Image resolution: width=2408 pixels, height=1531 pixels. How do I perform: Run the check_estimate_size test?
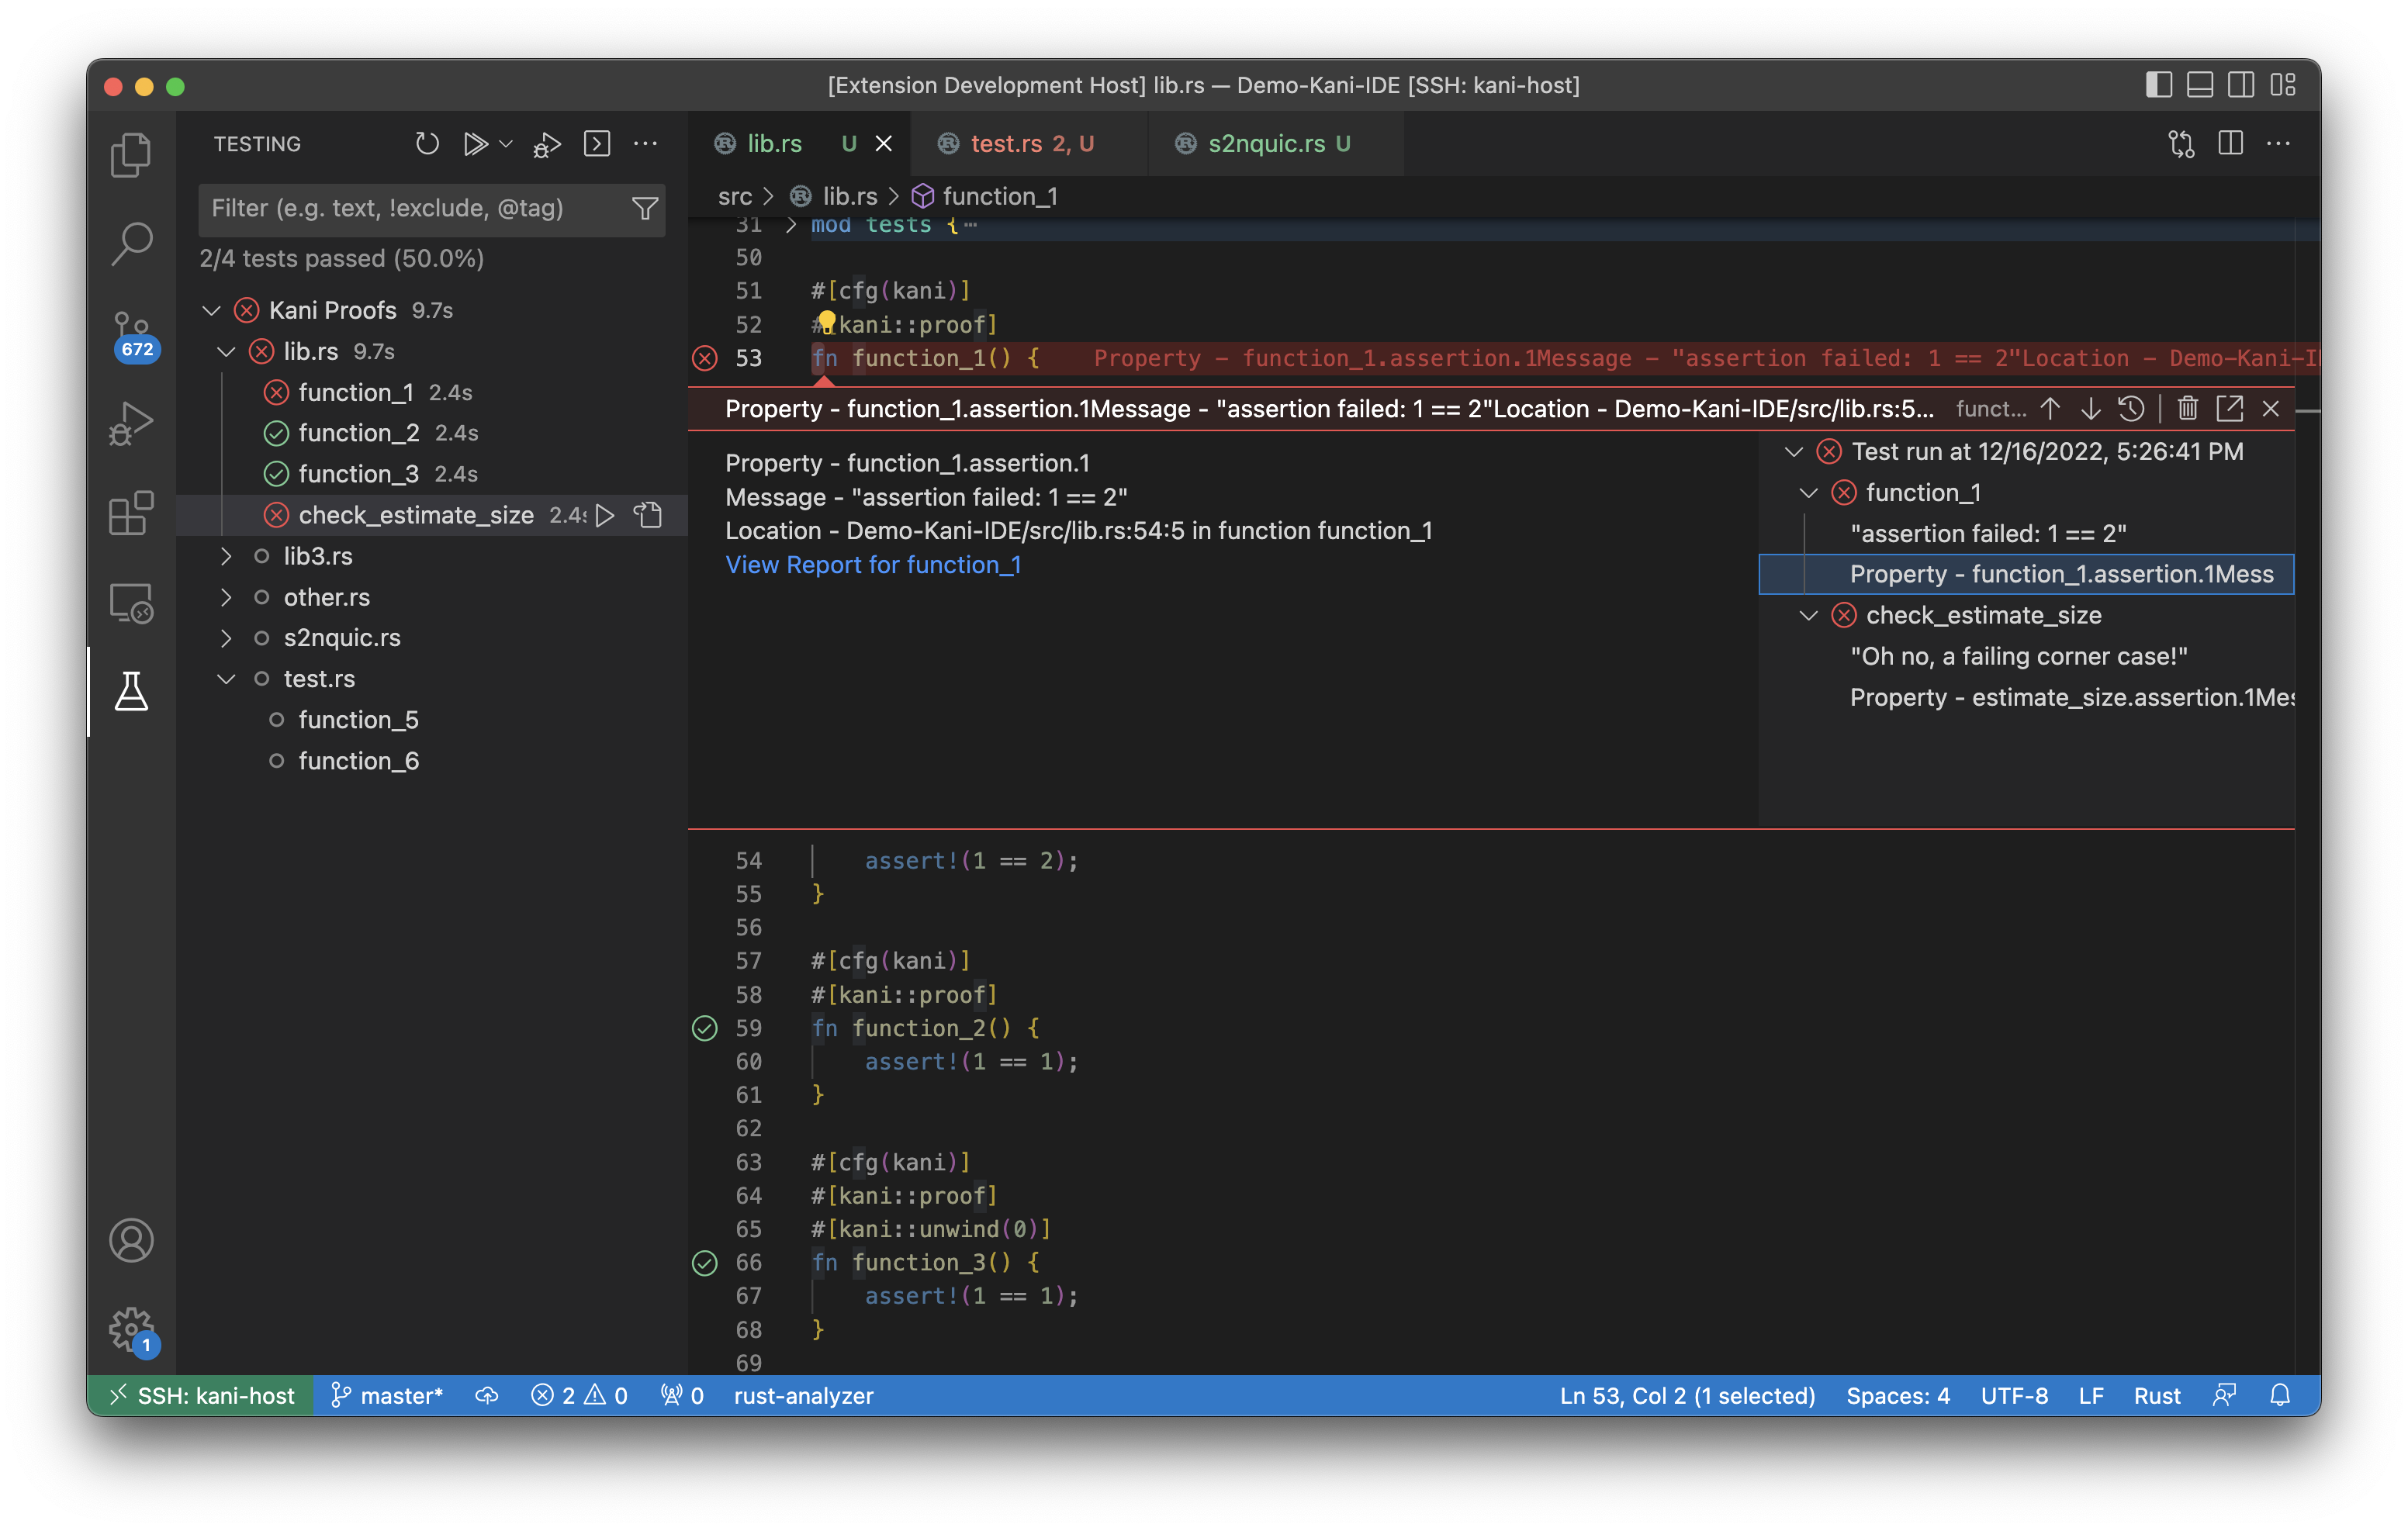pyautogui.click(x=605, y=515)
